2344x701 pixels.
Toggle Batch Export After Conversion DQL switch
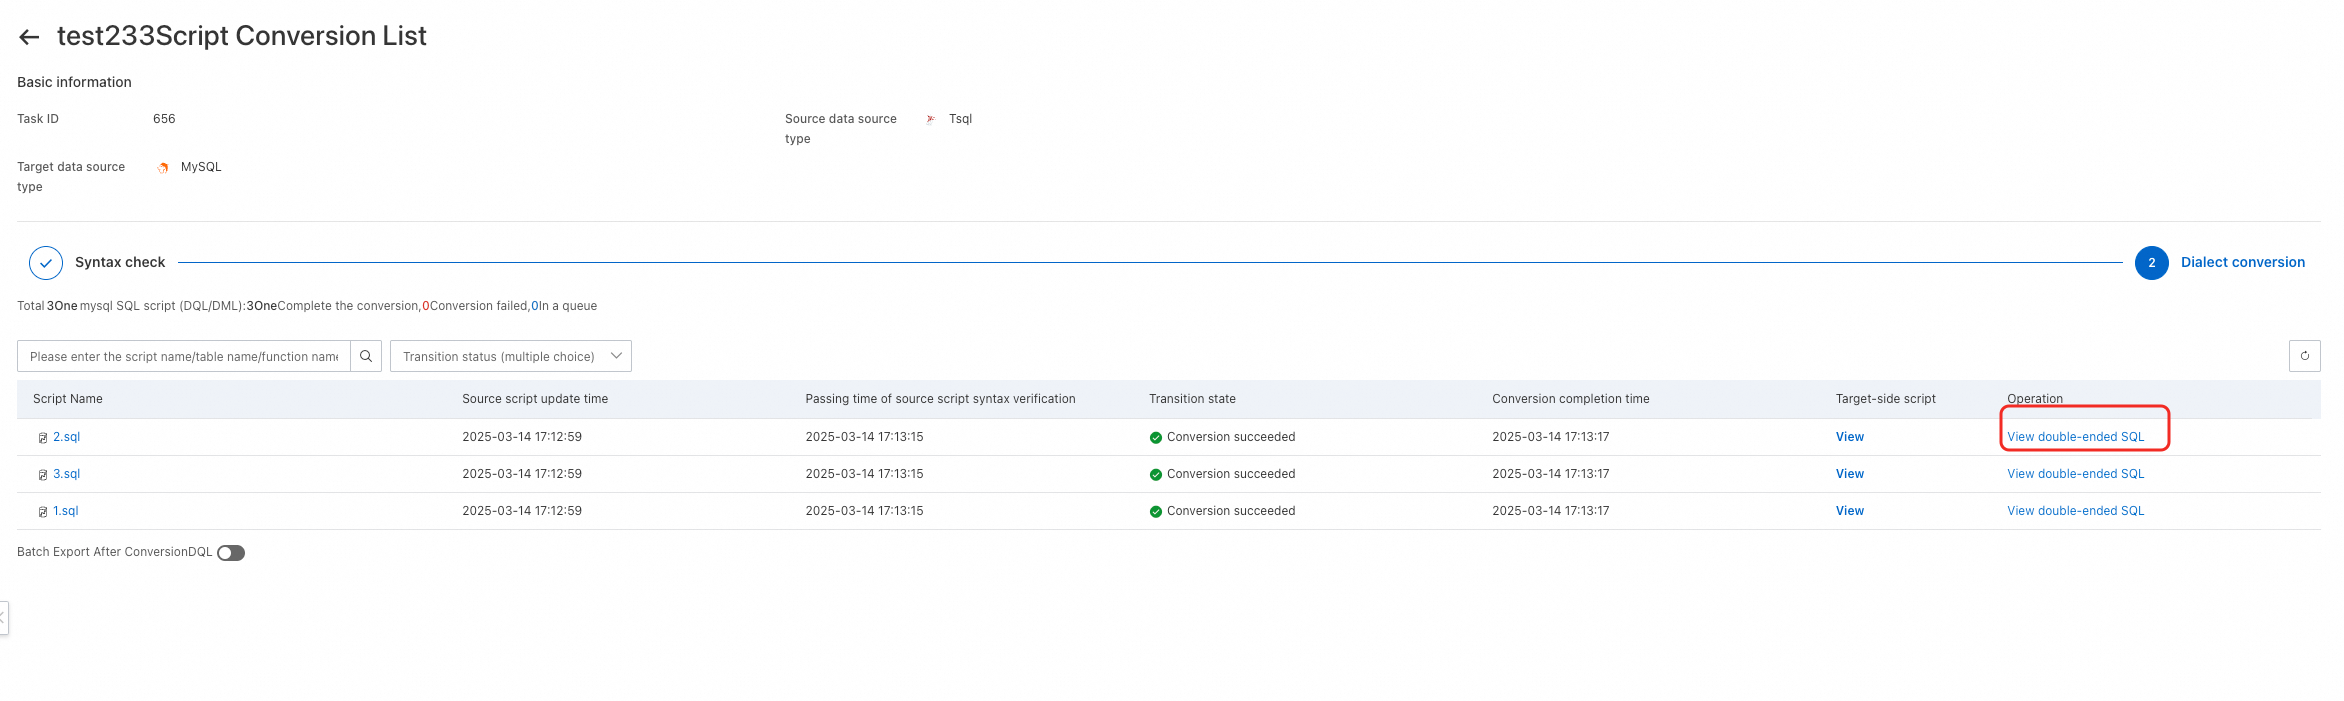(231, 553)
